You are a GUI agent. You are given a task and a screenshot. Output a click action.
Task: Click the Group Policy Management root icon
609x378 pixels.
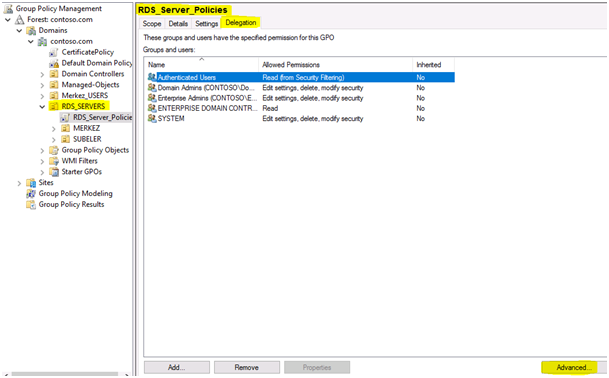[x=8, y=9]
